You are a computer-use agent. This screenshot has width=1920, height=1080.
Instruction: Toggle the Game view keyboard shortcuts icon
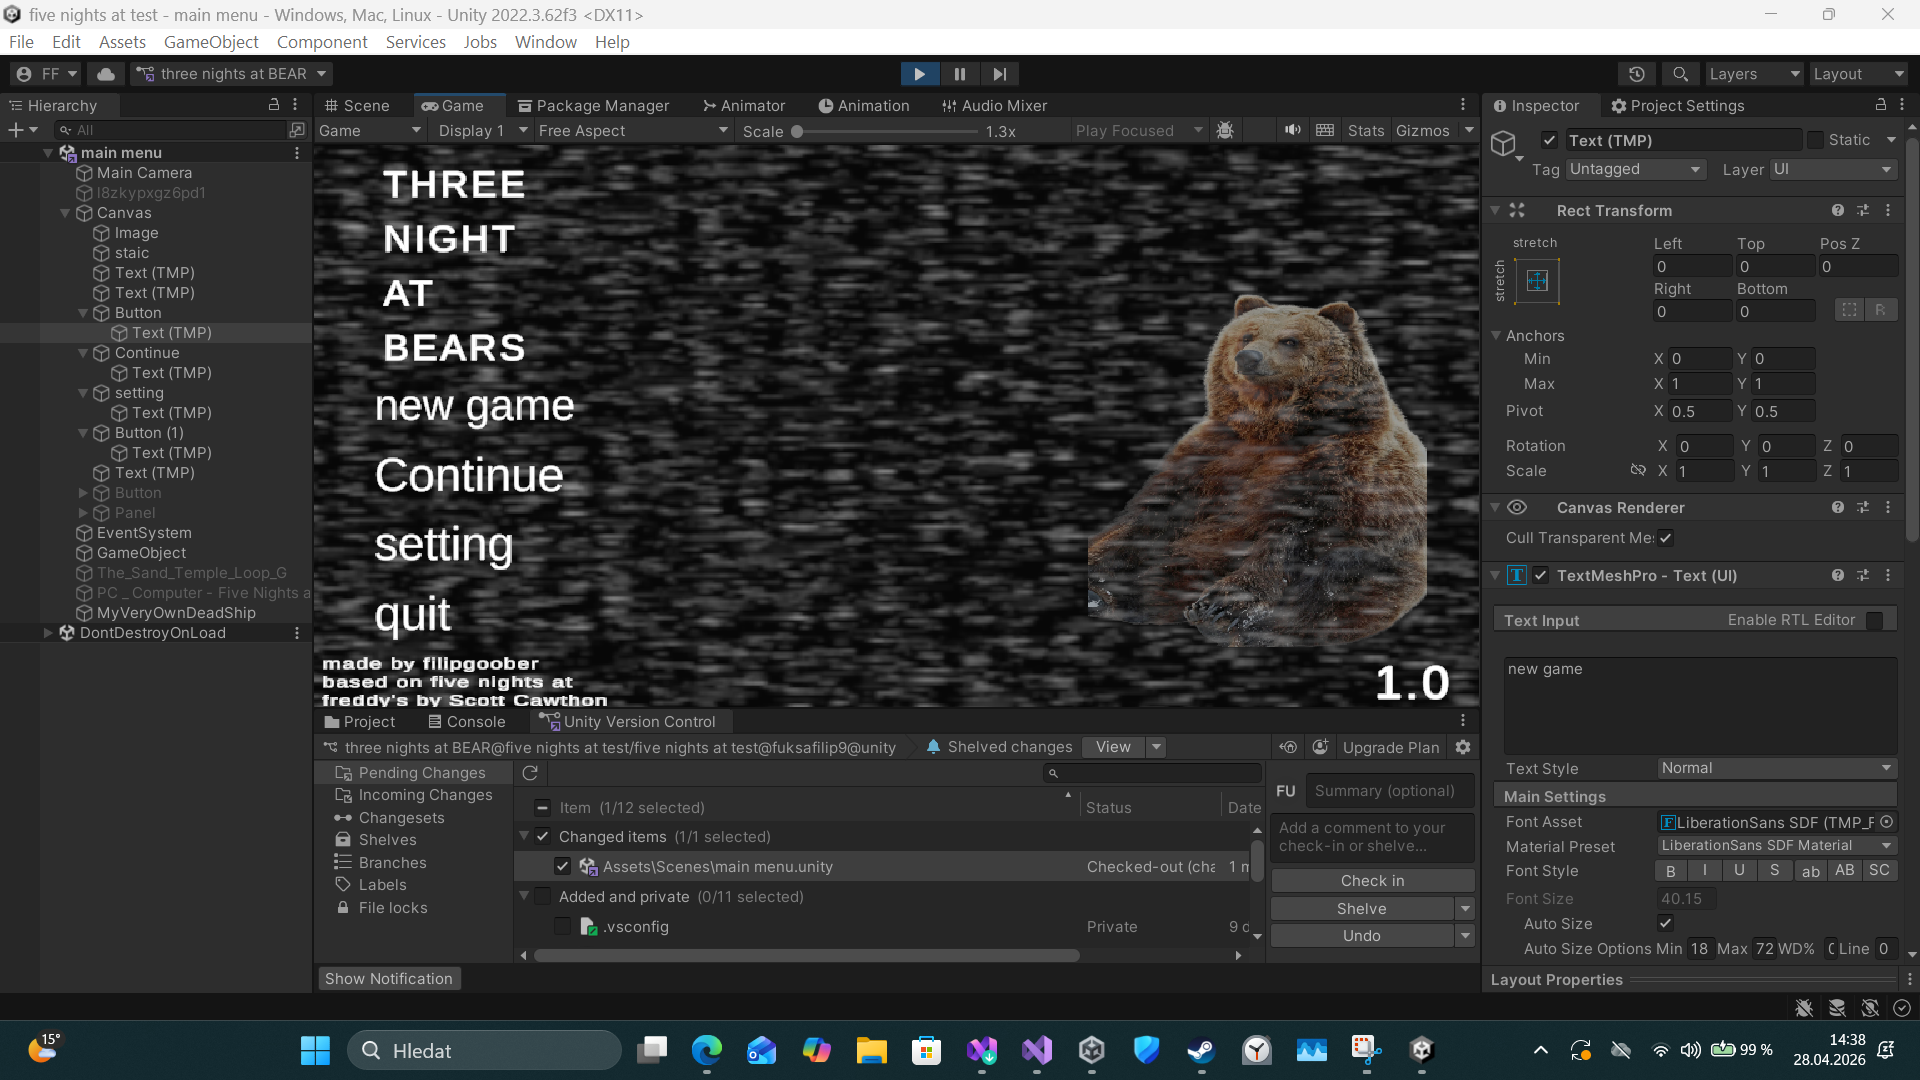(x=1325, y=130)
